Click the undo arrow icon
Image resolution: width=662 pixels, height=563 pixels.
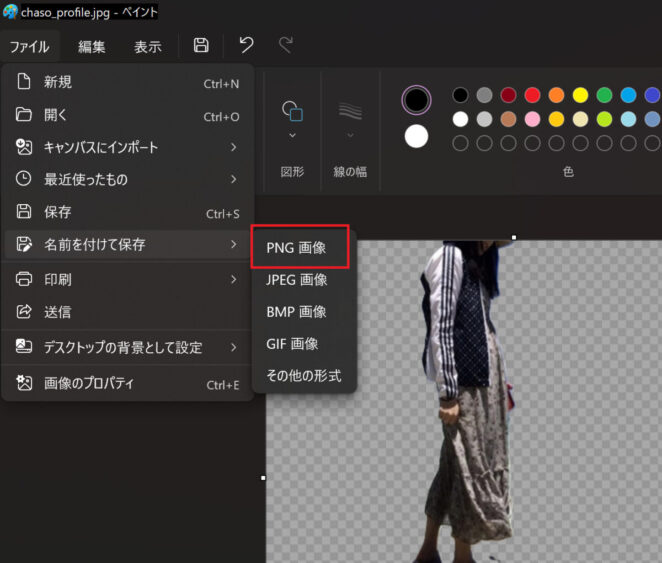[247, 45]
